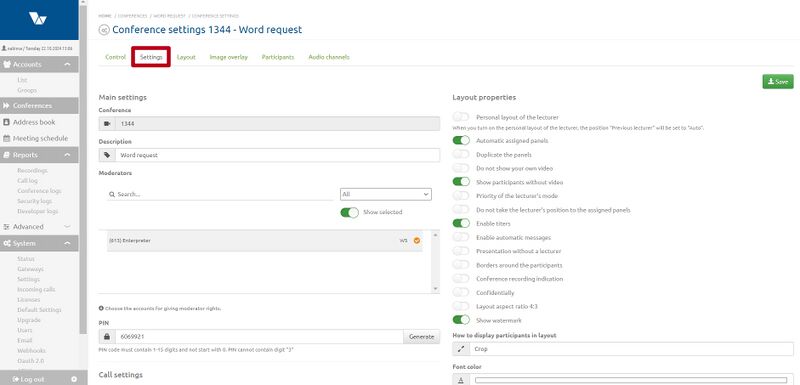Open Call log in the sidebar
The image size is (800, 385).
click(x=27, y=181)
